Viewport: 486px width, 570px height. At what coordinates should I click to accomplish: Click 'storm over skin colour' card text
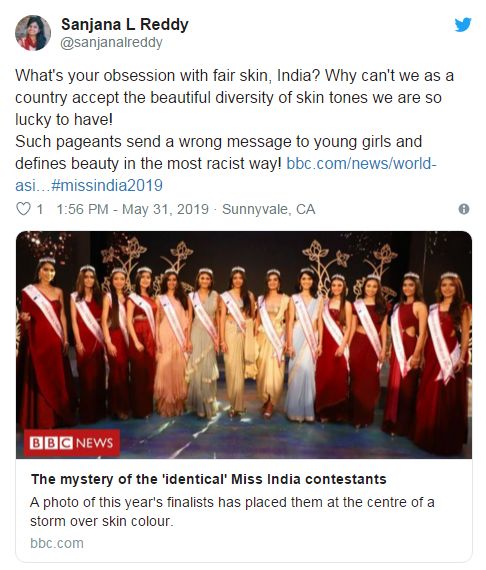101,521
